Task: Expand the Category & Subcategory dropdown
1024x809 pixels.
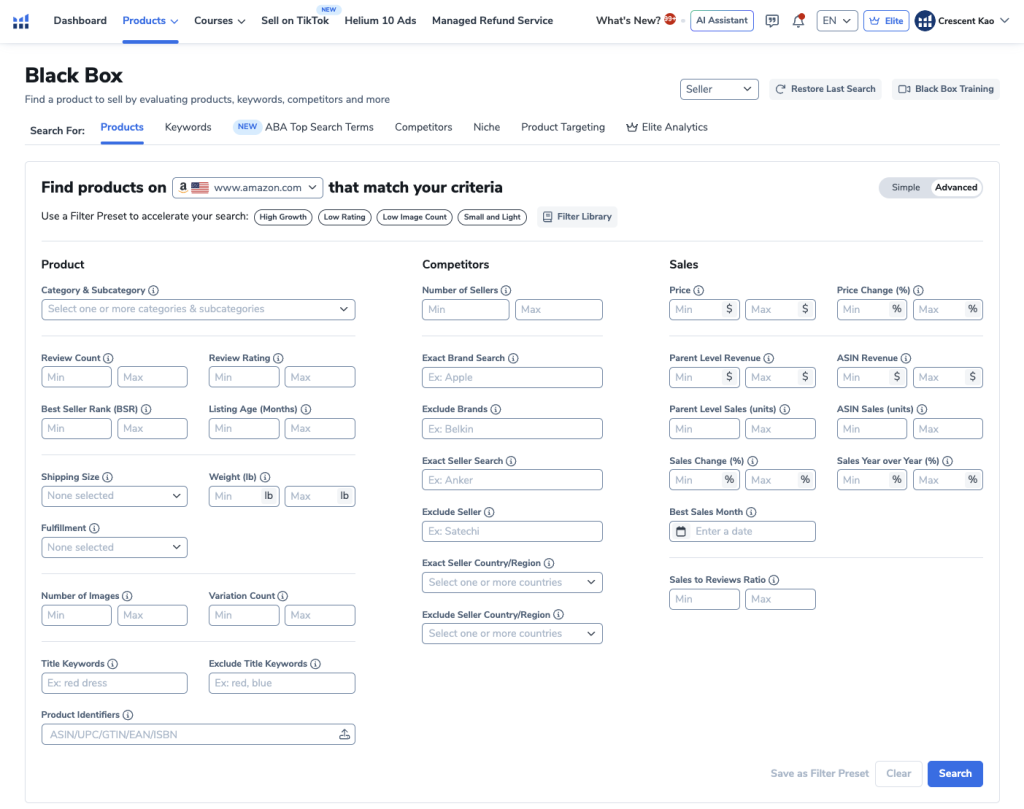Action: [x=198, y=310]
